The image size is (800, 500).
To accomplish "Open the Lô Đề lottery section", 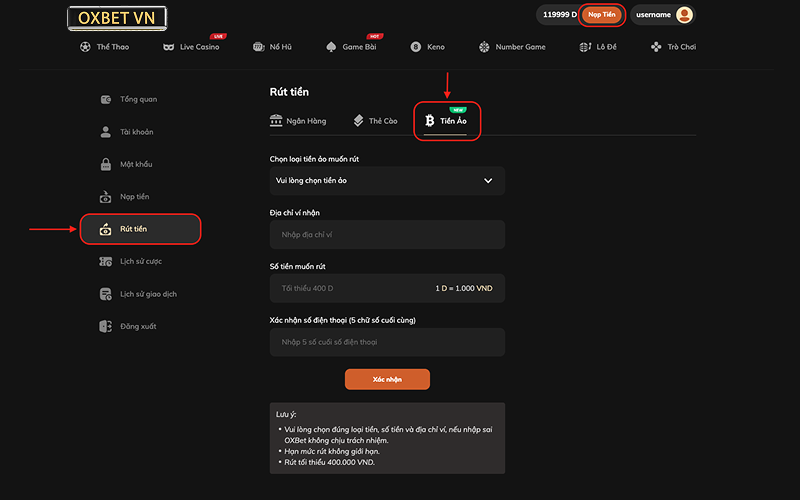I will [598, 47].
